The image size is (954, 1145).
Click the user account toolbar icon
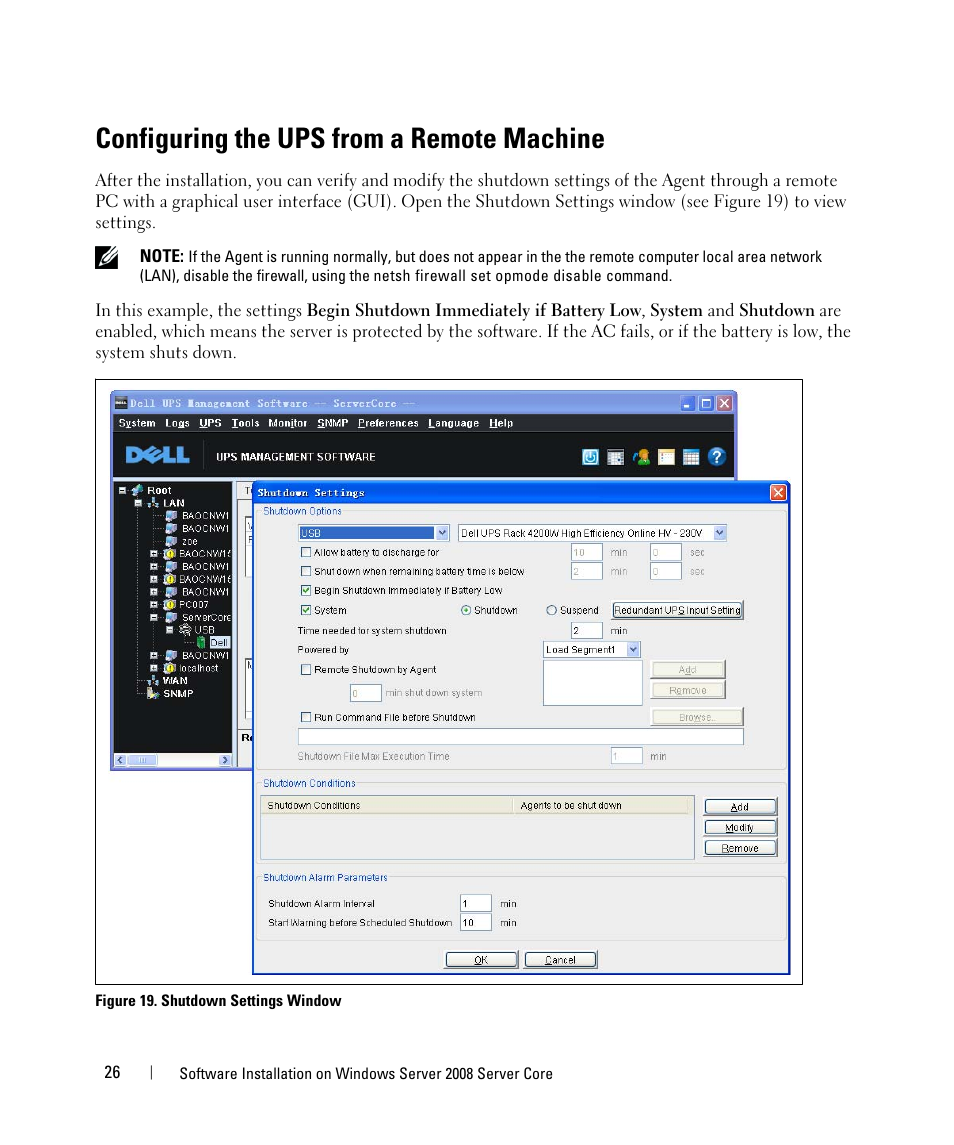[x=641, y=457]
